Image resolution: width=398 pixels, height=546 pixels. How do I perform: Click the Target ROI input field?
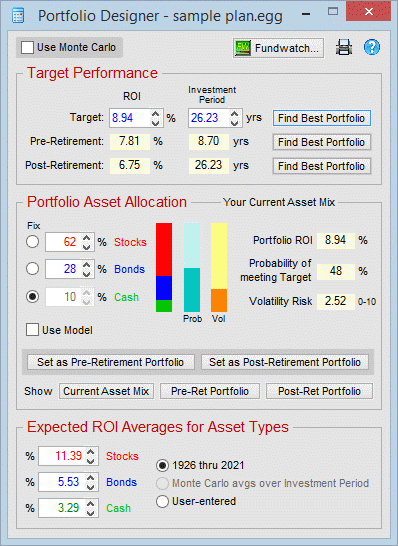click(x=130, y=118)
